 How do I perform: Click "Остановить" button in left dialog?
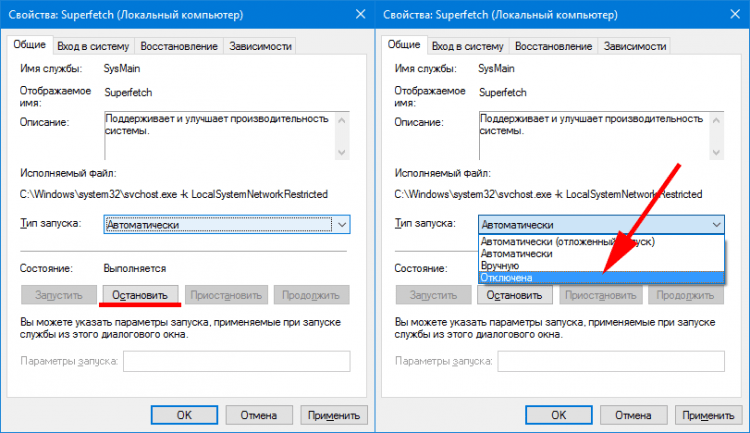pyautogui.click(x=140, y=295)
